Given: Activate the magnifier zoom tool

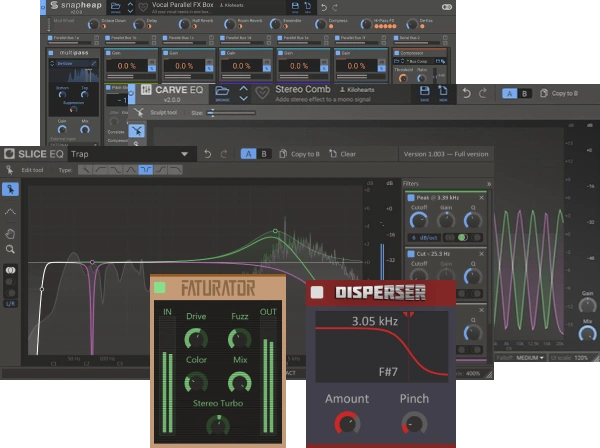Looking at the screenshot, I should tap(10, 249).
